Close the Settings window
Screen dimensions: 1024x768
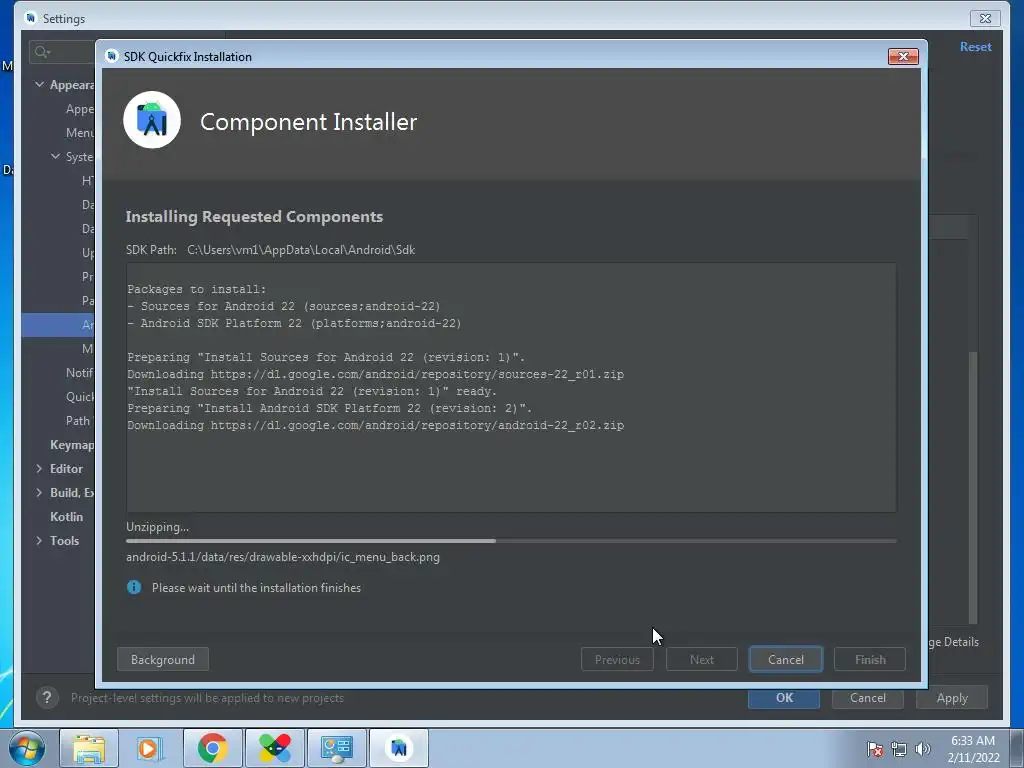click(985, 18)
